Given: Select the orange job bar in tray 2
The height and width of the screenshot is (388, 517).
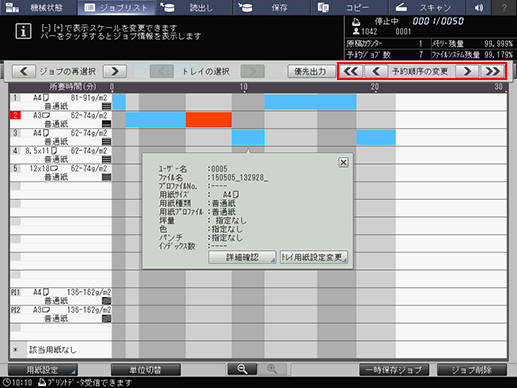Looking at the screenshot, I should (209, 120).
